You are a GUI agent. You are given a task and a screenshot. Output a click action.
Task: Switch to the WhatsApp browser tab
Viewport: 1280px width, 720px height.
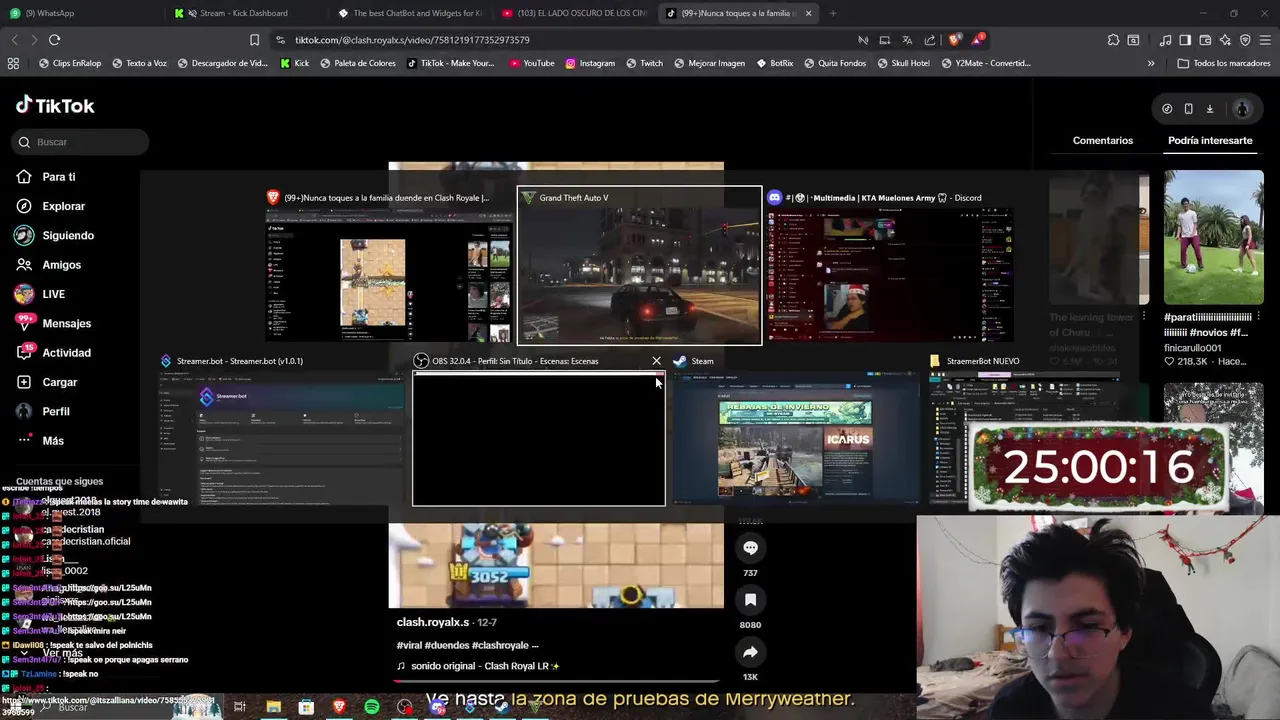pyautogui.click(x=79, y=13)
